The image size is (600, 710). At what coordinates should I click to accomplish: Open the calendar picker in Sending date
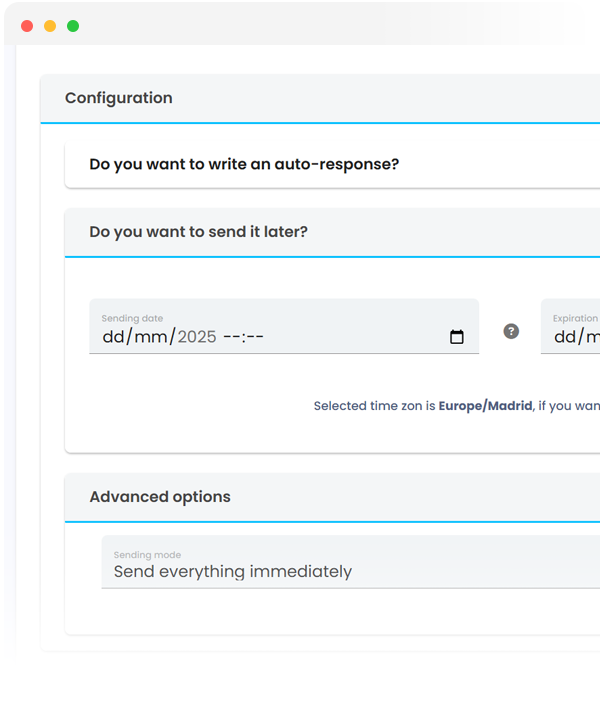click(x=456, y=337)
